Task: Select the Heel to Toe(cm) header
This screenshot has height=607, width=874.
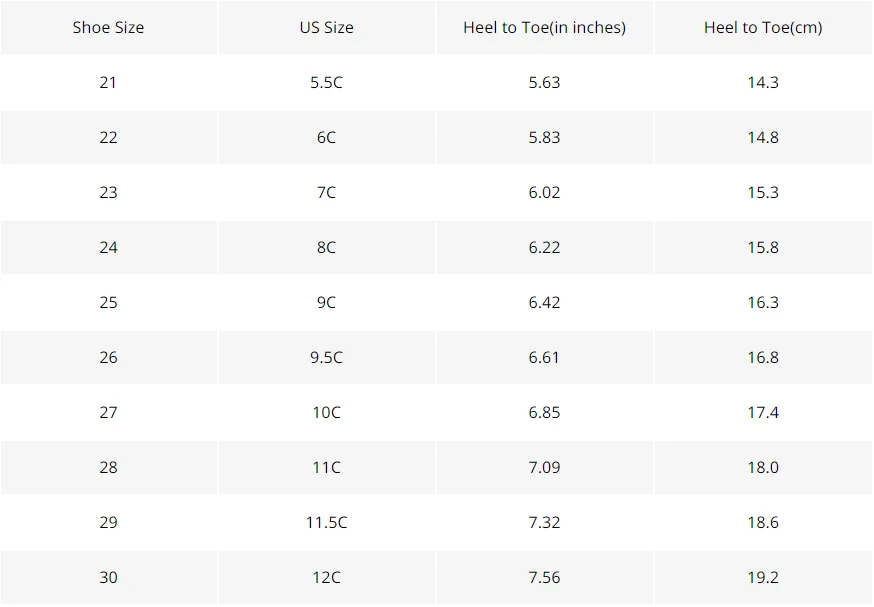Action: pos(763,27)
